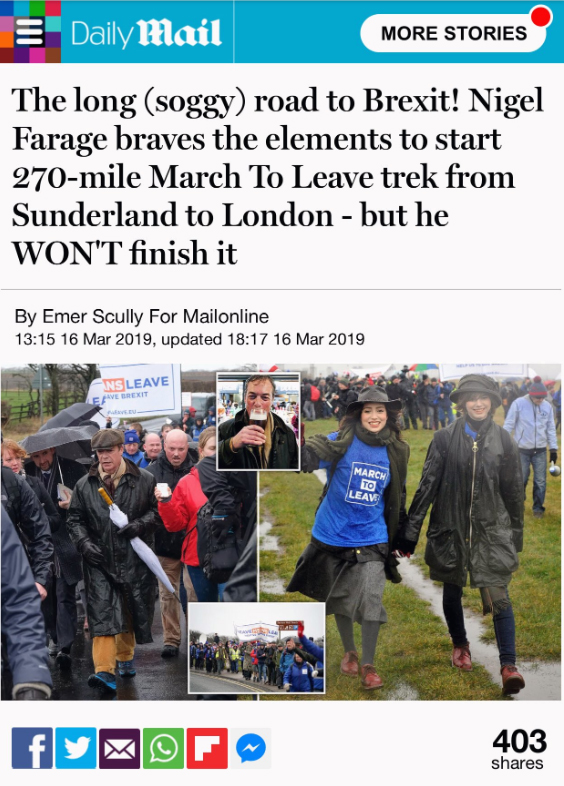This screenshot has height=786, width=564.
Task: Open the inset photo of marching crowd
Action: coord(257,648)
